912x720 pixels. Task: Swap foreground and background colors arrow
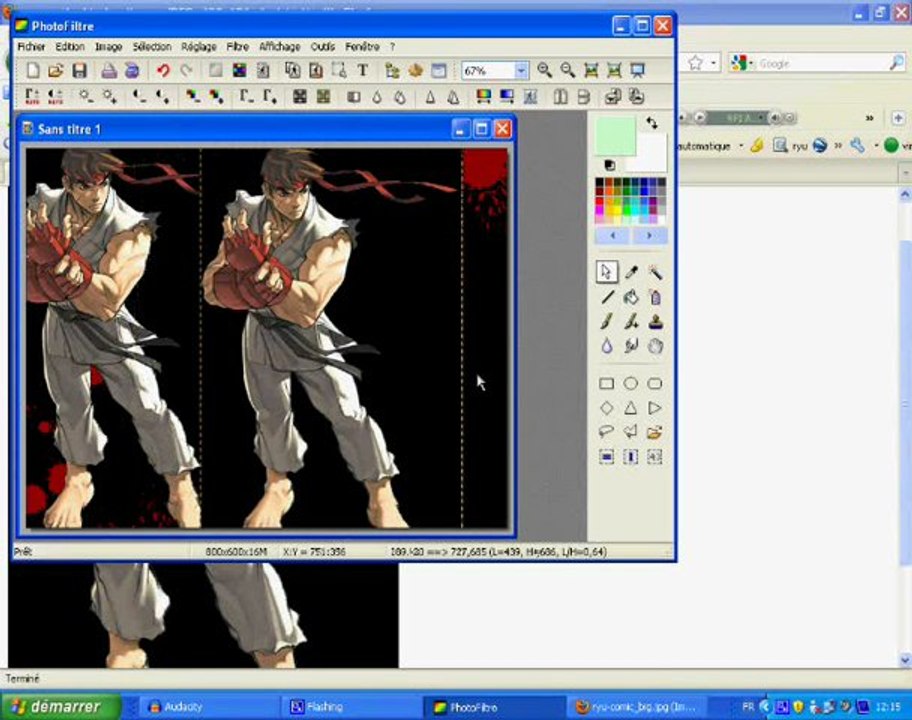[x=652, y=123]
